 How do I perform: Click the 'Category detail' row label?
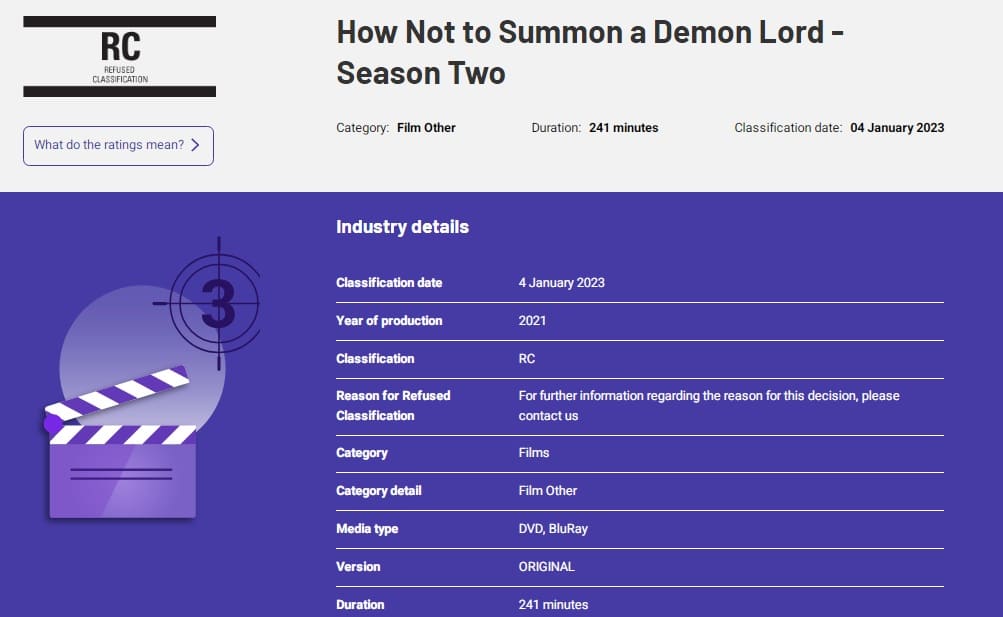[x=379, y=491]
